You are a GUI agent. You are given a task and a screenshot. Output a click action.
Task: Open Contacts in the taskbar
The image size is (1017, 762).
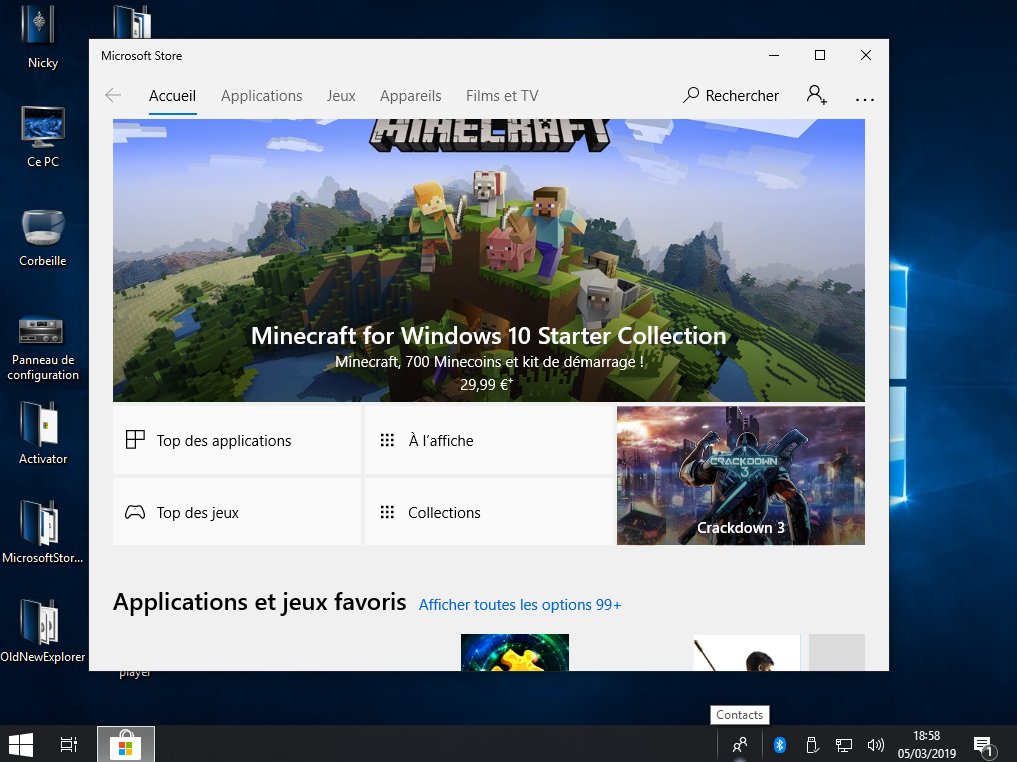(740, 744)
